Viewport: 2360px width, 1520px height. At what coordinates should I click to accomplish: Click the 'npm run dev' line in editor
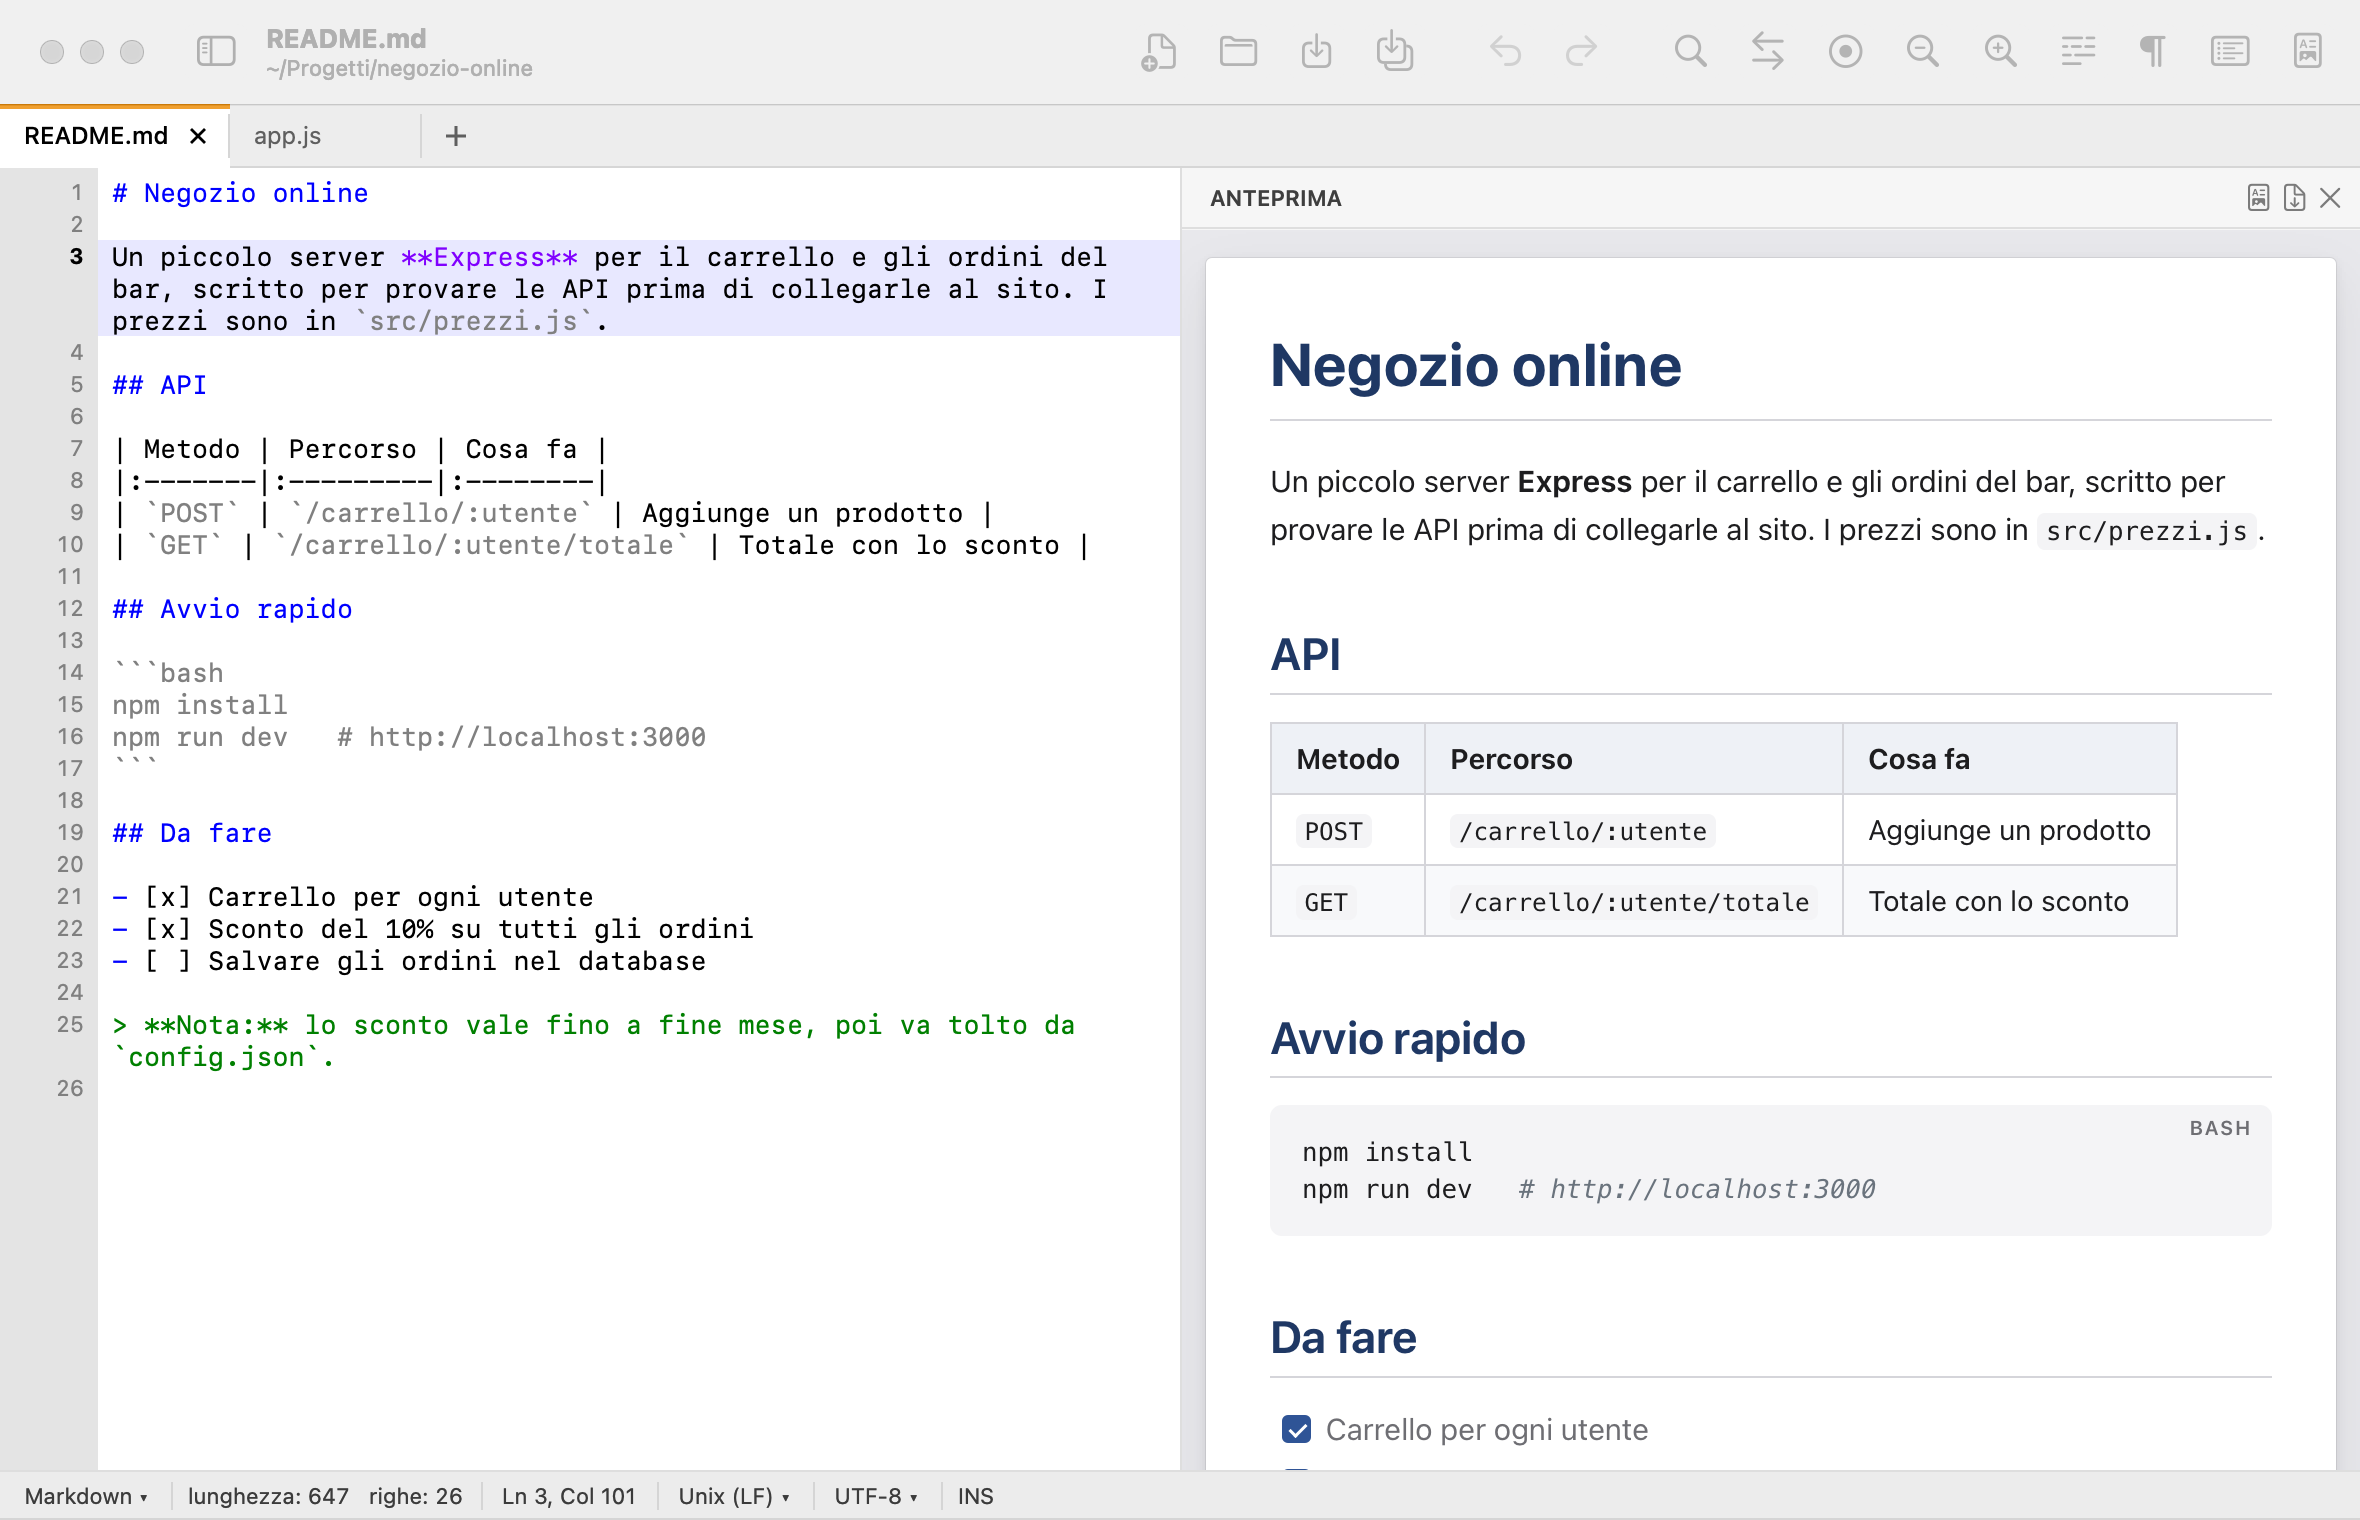408,737
